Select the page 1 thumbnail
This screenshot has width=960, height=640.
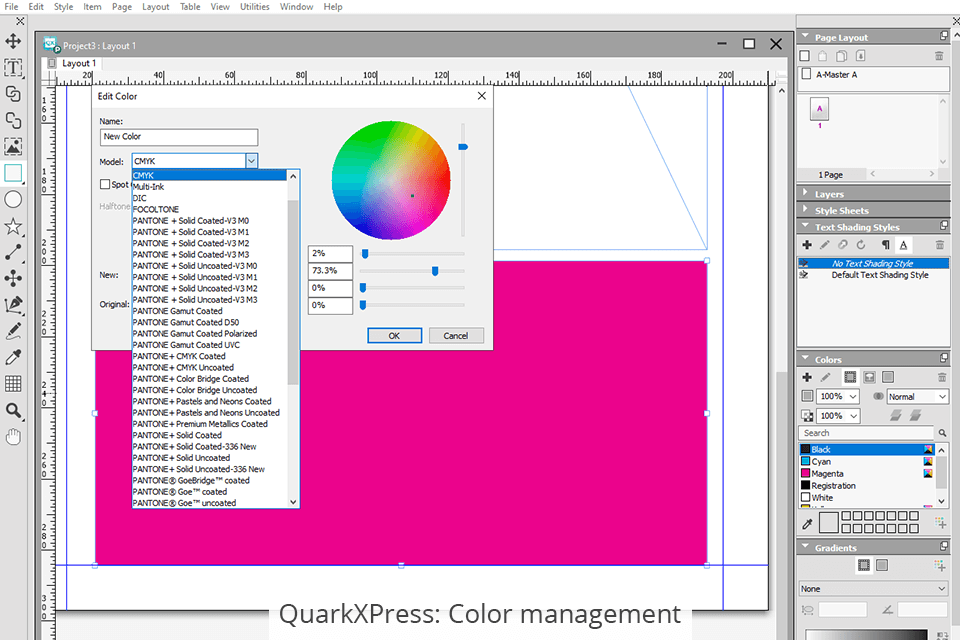click(819, 110)
